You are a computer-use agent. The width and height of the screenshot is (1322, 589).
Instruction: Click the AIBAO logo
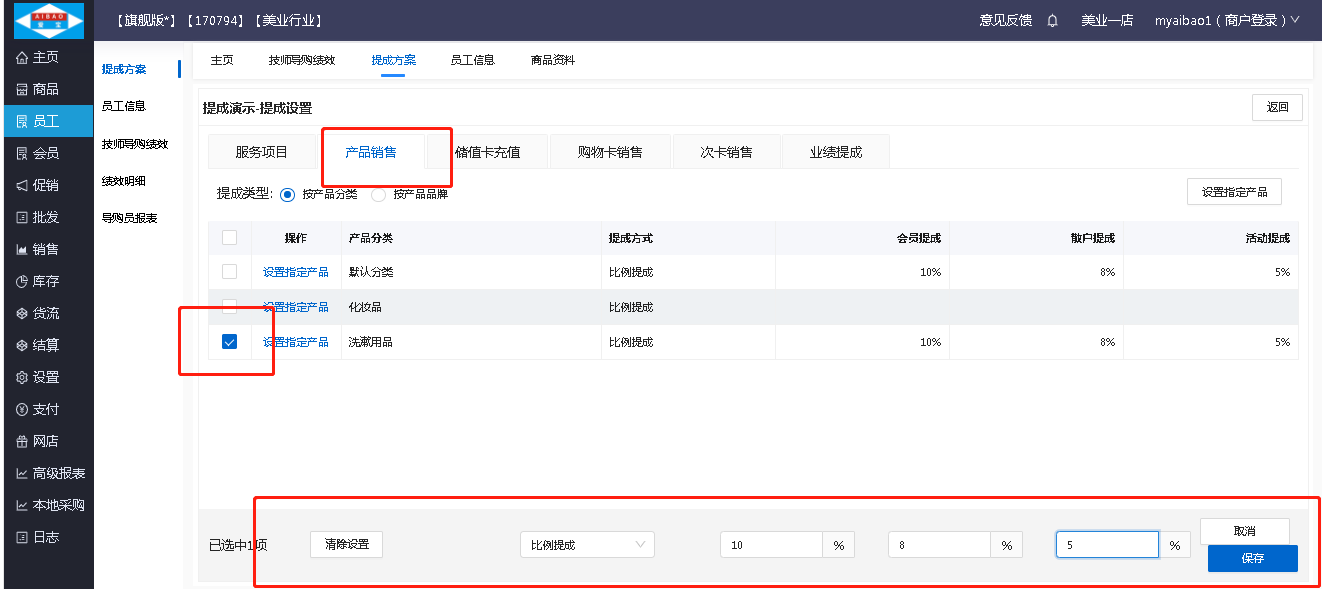(x=48, y=20)
